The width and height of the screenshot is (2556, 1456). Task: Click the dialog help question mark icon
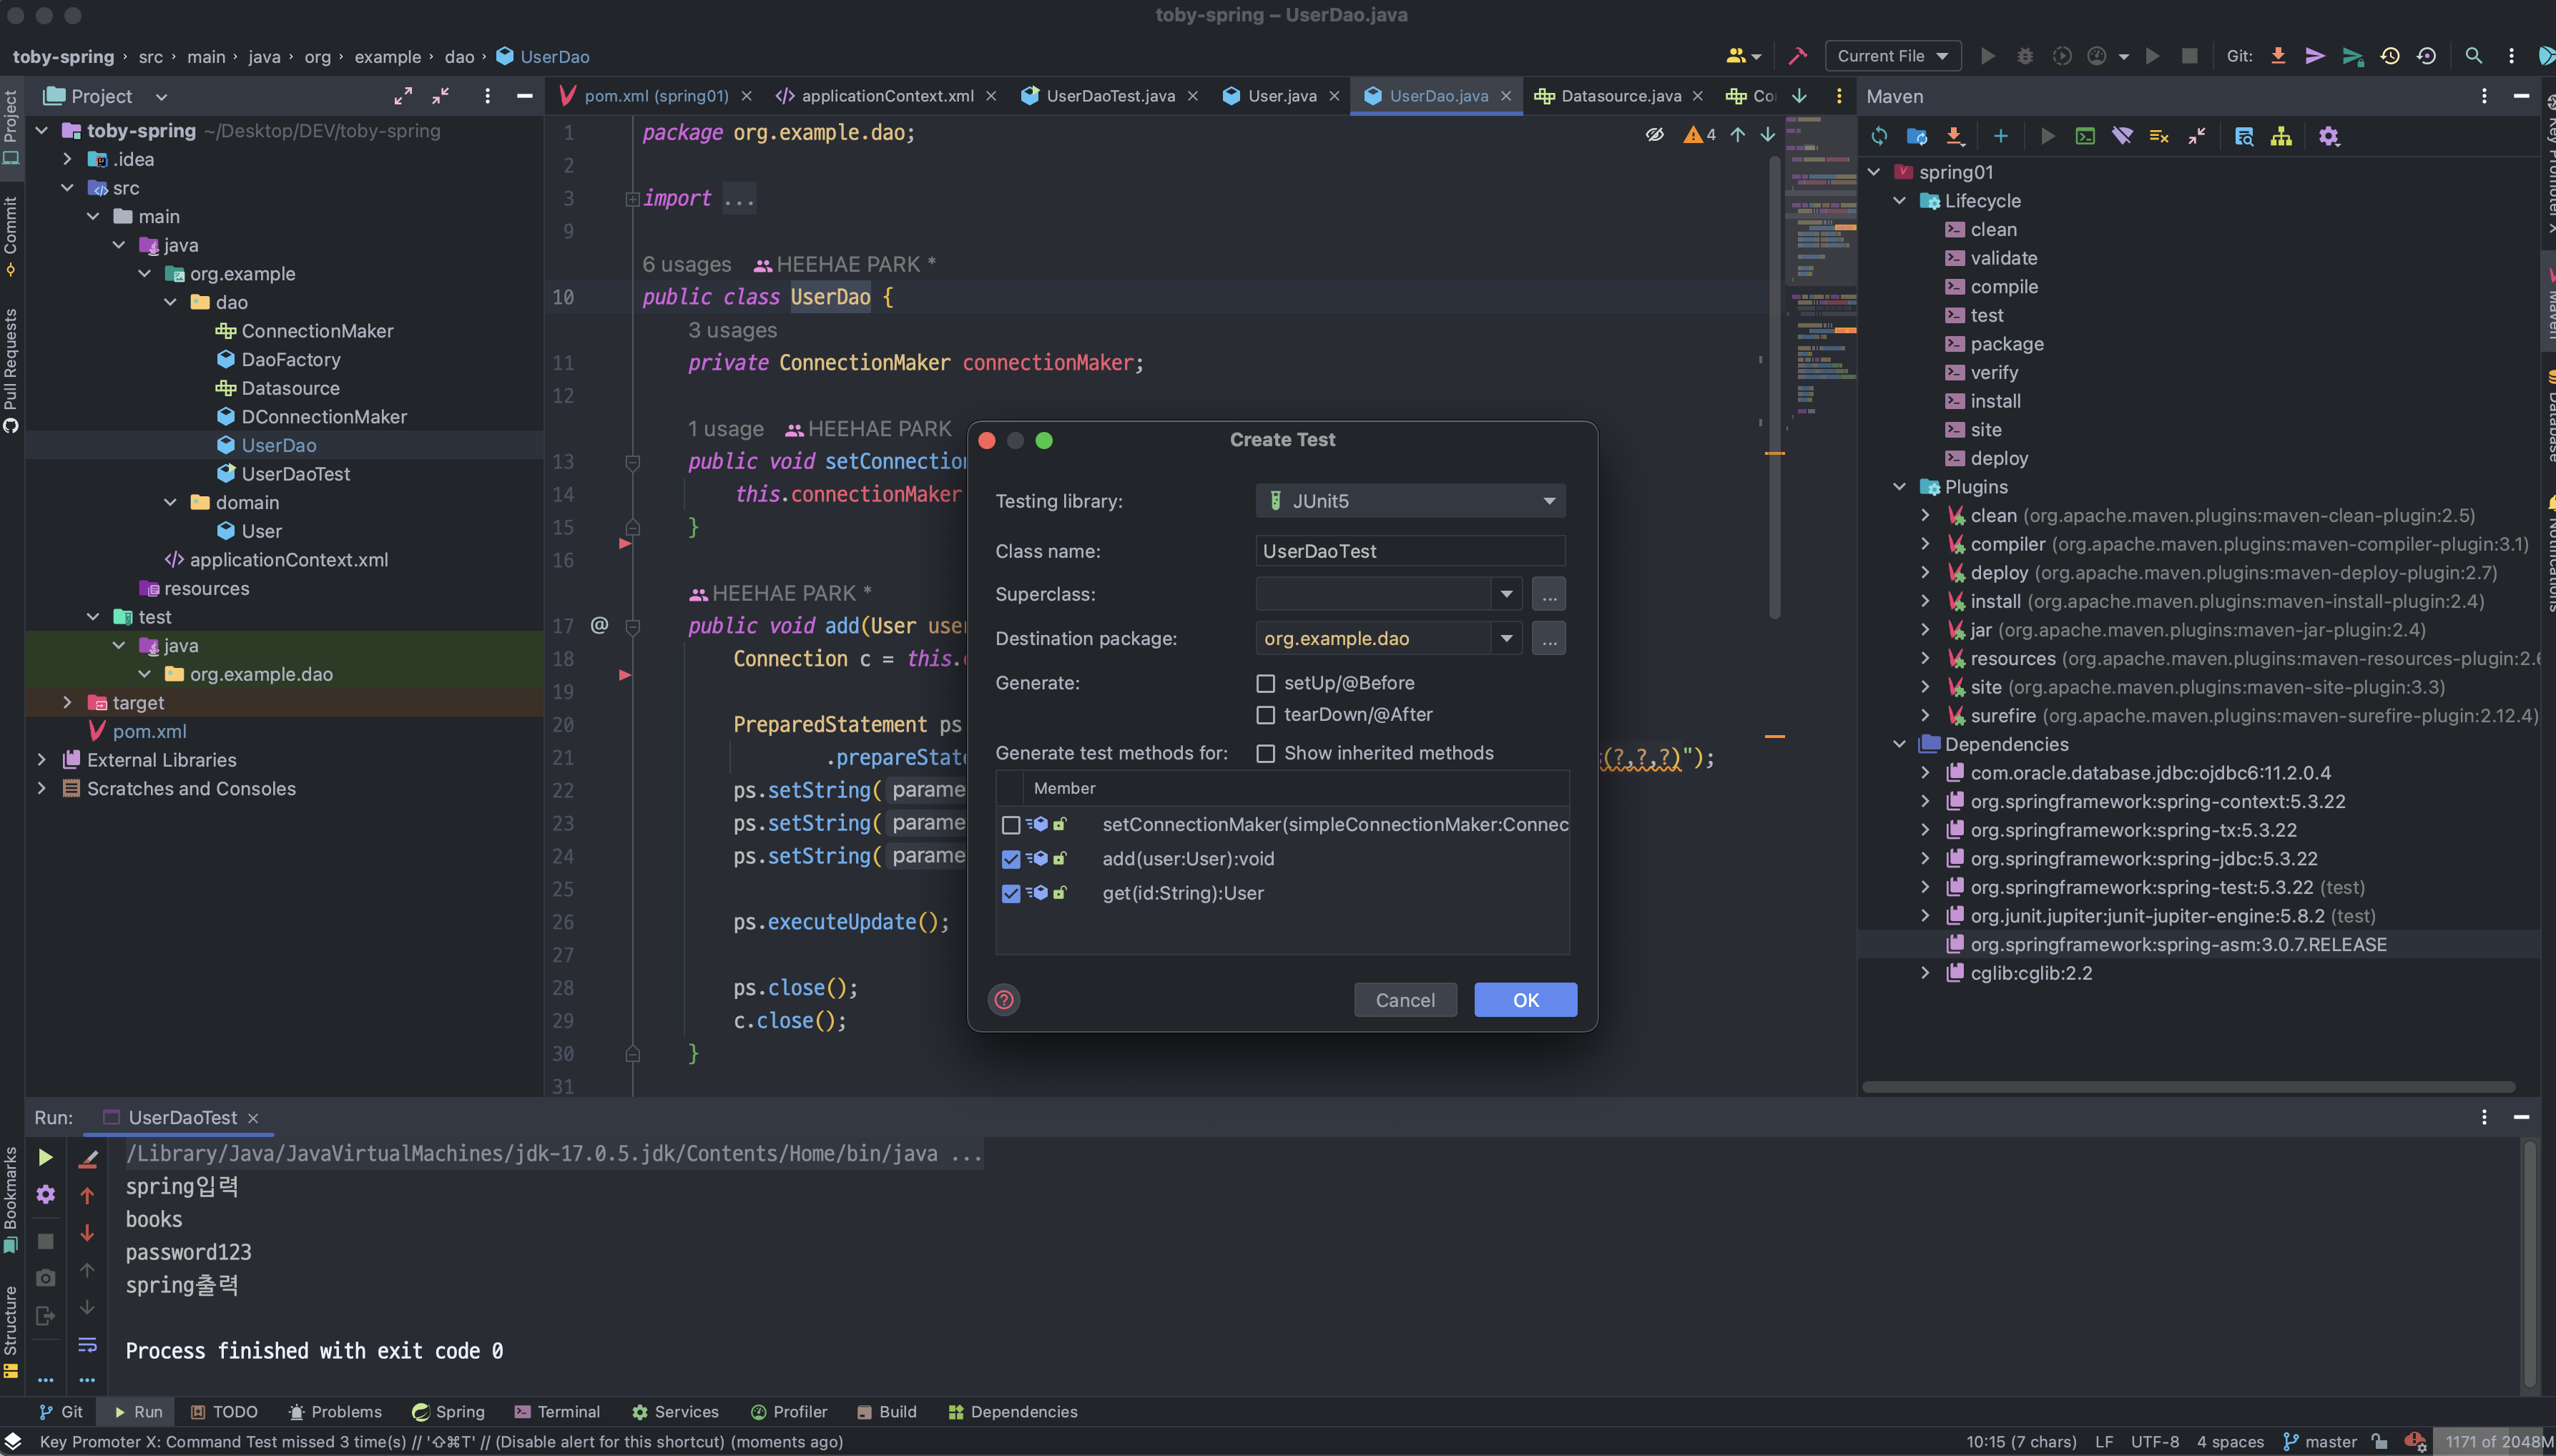[1004, 999]
